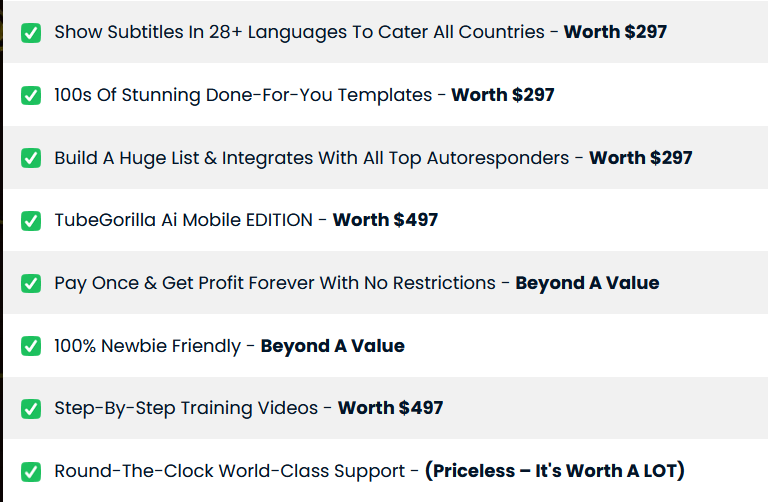This screenshot has height=502, width=768.
Task: Click 'Beyond A Value' after 100% Newbie Friendly
Action: pos(332,346)
